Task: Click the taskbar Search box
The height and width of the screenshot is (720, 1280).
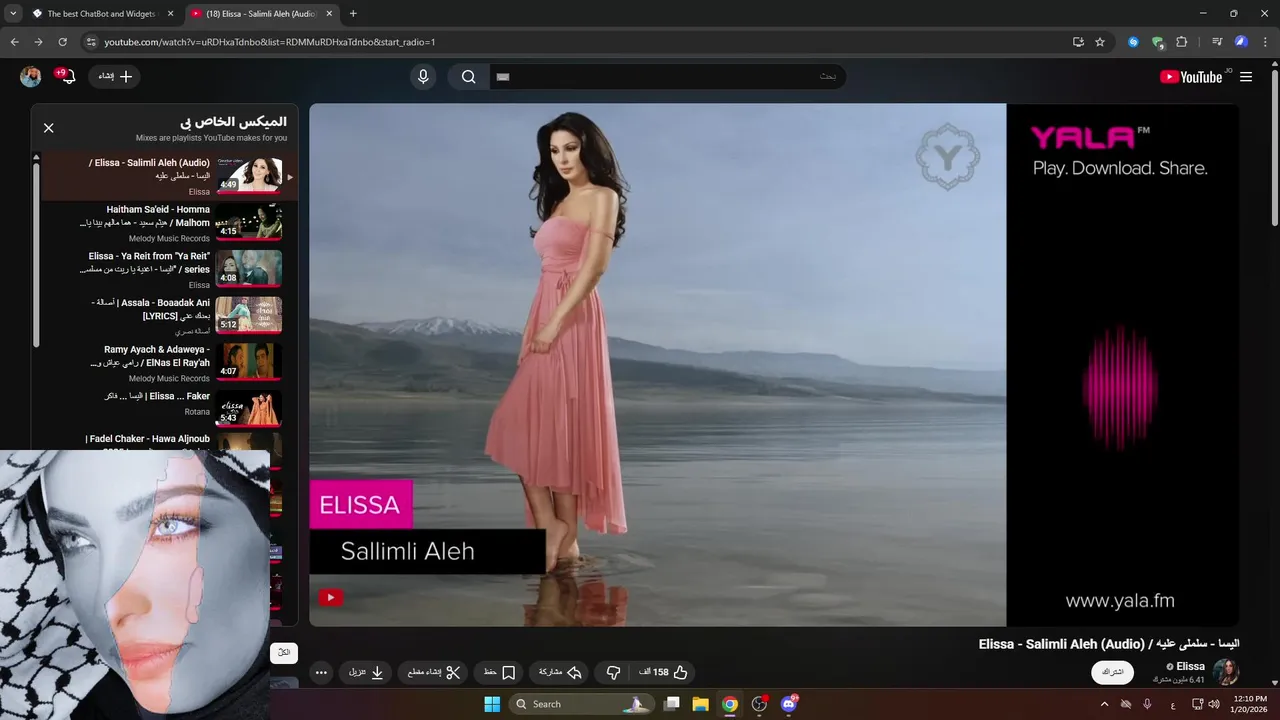Action: coord(583,704)
